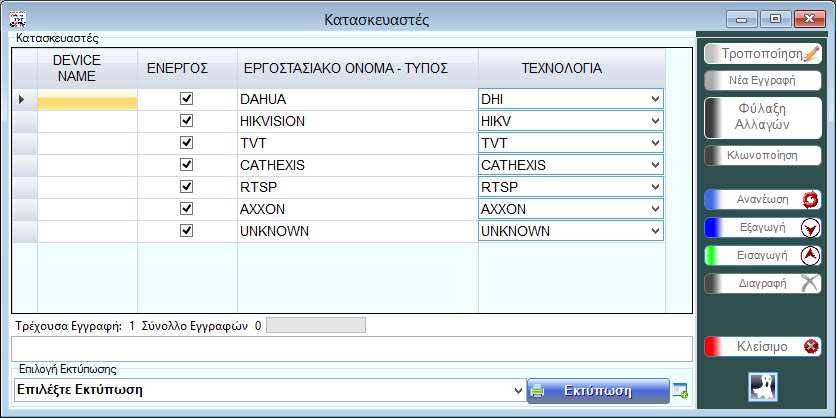
Task: Click the application icon in title bar
Action: click(x=17, y=18)
